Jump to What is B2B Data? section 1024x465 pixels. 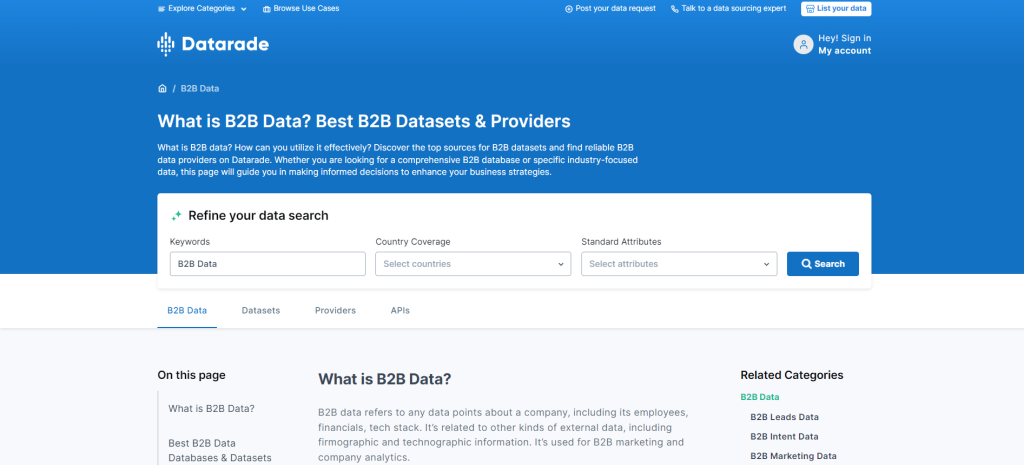(212, 409)
